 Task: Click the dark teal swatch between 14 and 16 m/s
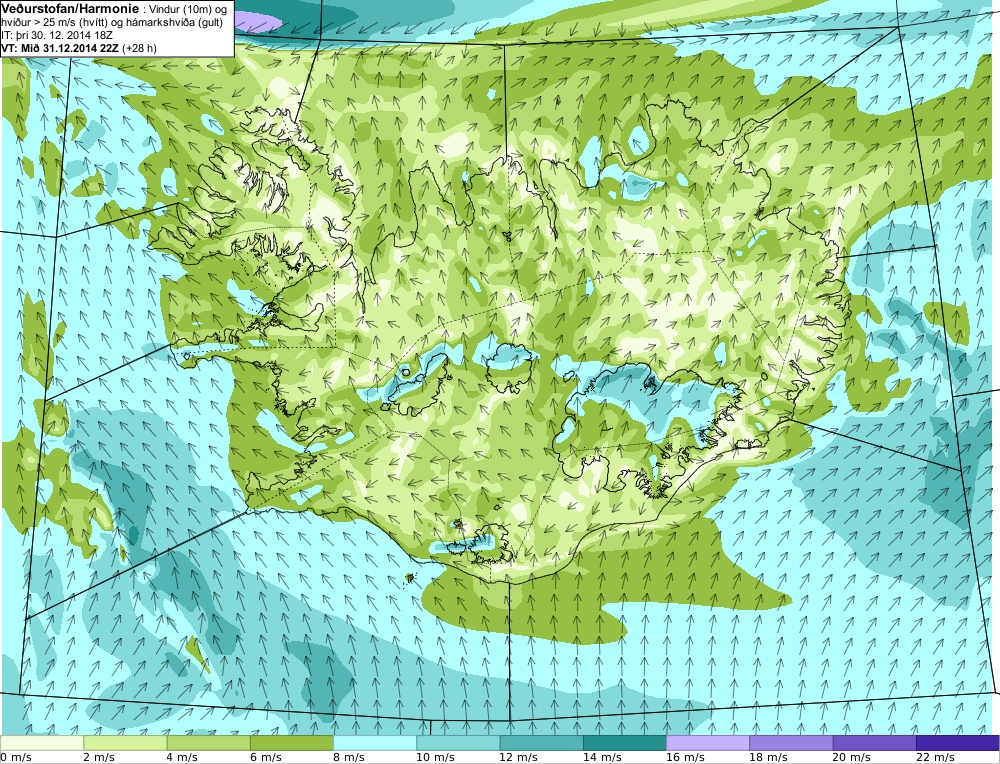click(x=625, y=743)
